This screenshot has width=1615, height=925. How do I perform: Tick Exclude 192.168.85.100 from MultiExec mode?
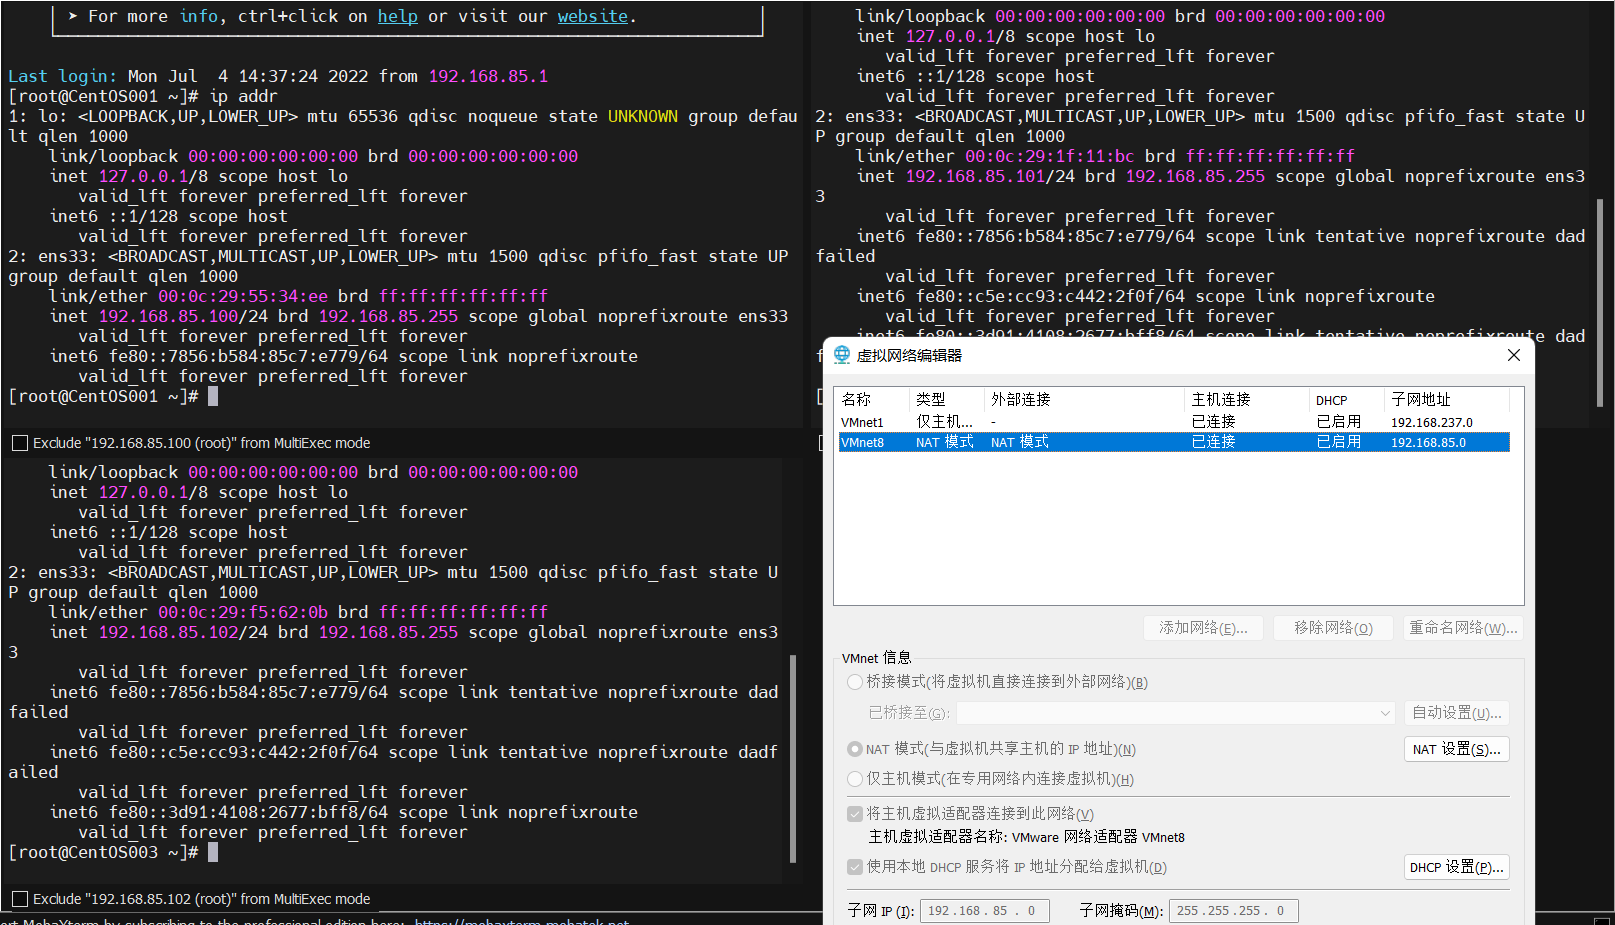(20, 443)
